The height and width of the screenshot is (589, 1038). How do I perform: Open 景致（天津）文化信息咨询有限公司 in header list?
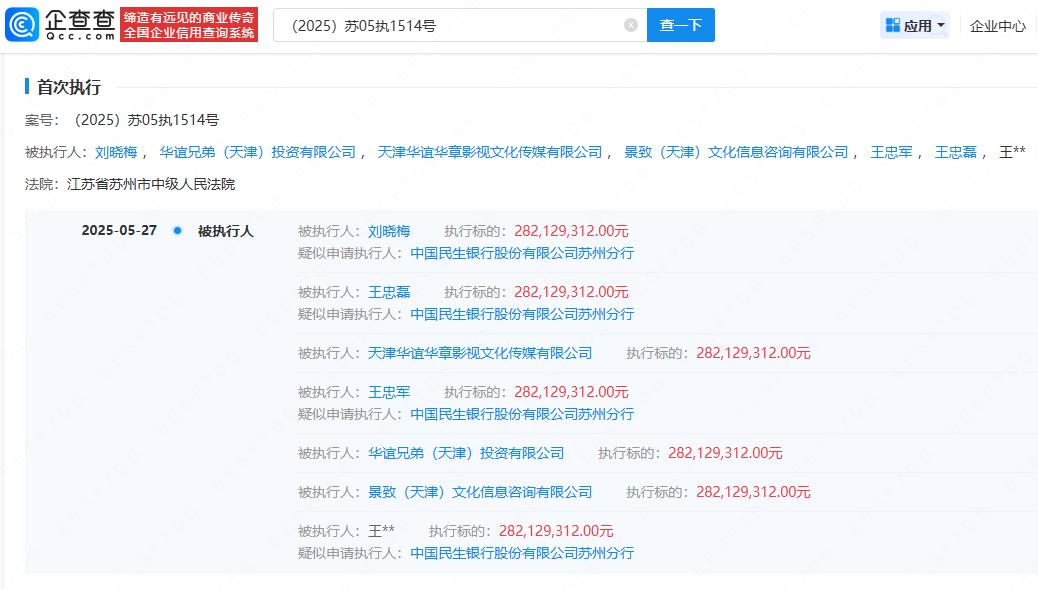tap(736, 152)
